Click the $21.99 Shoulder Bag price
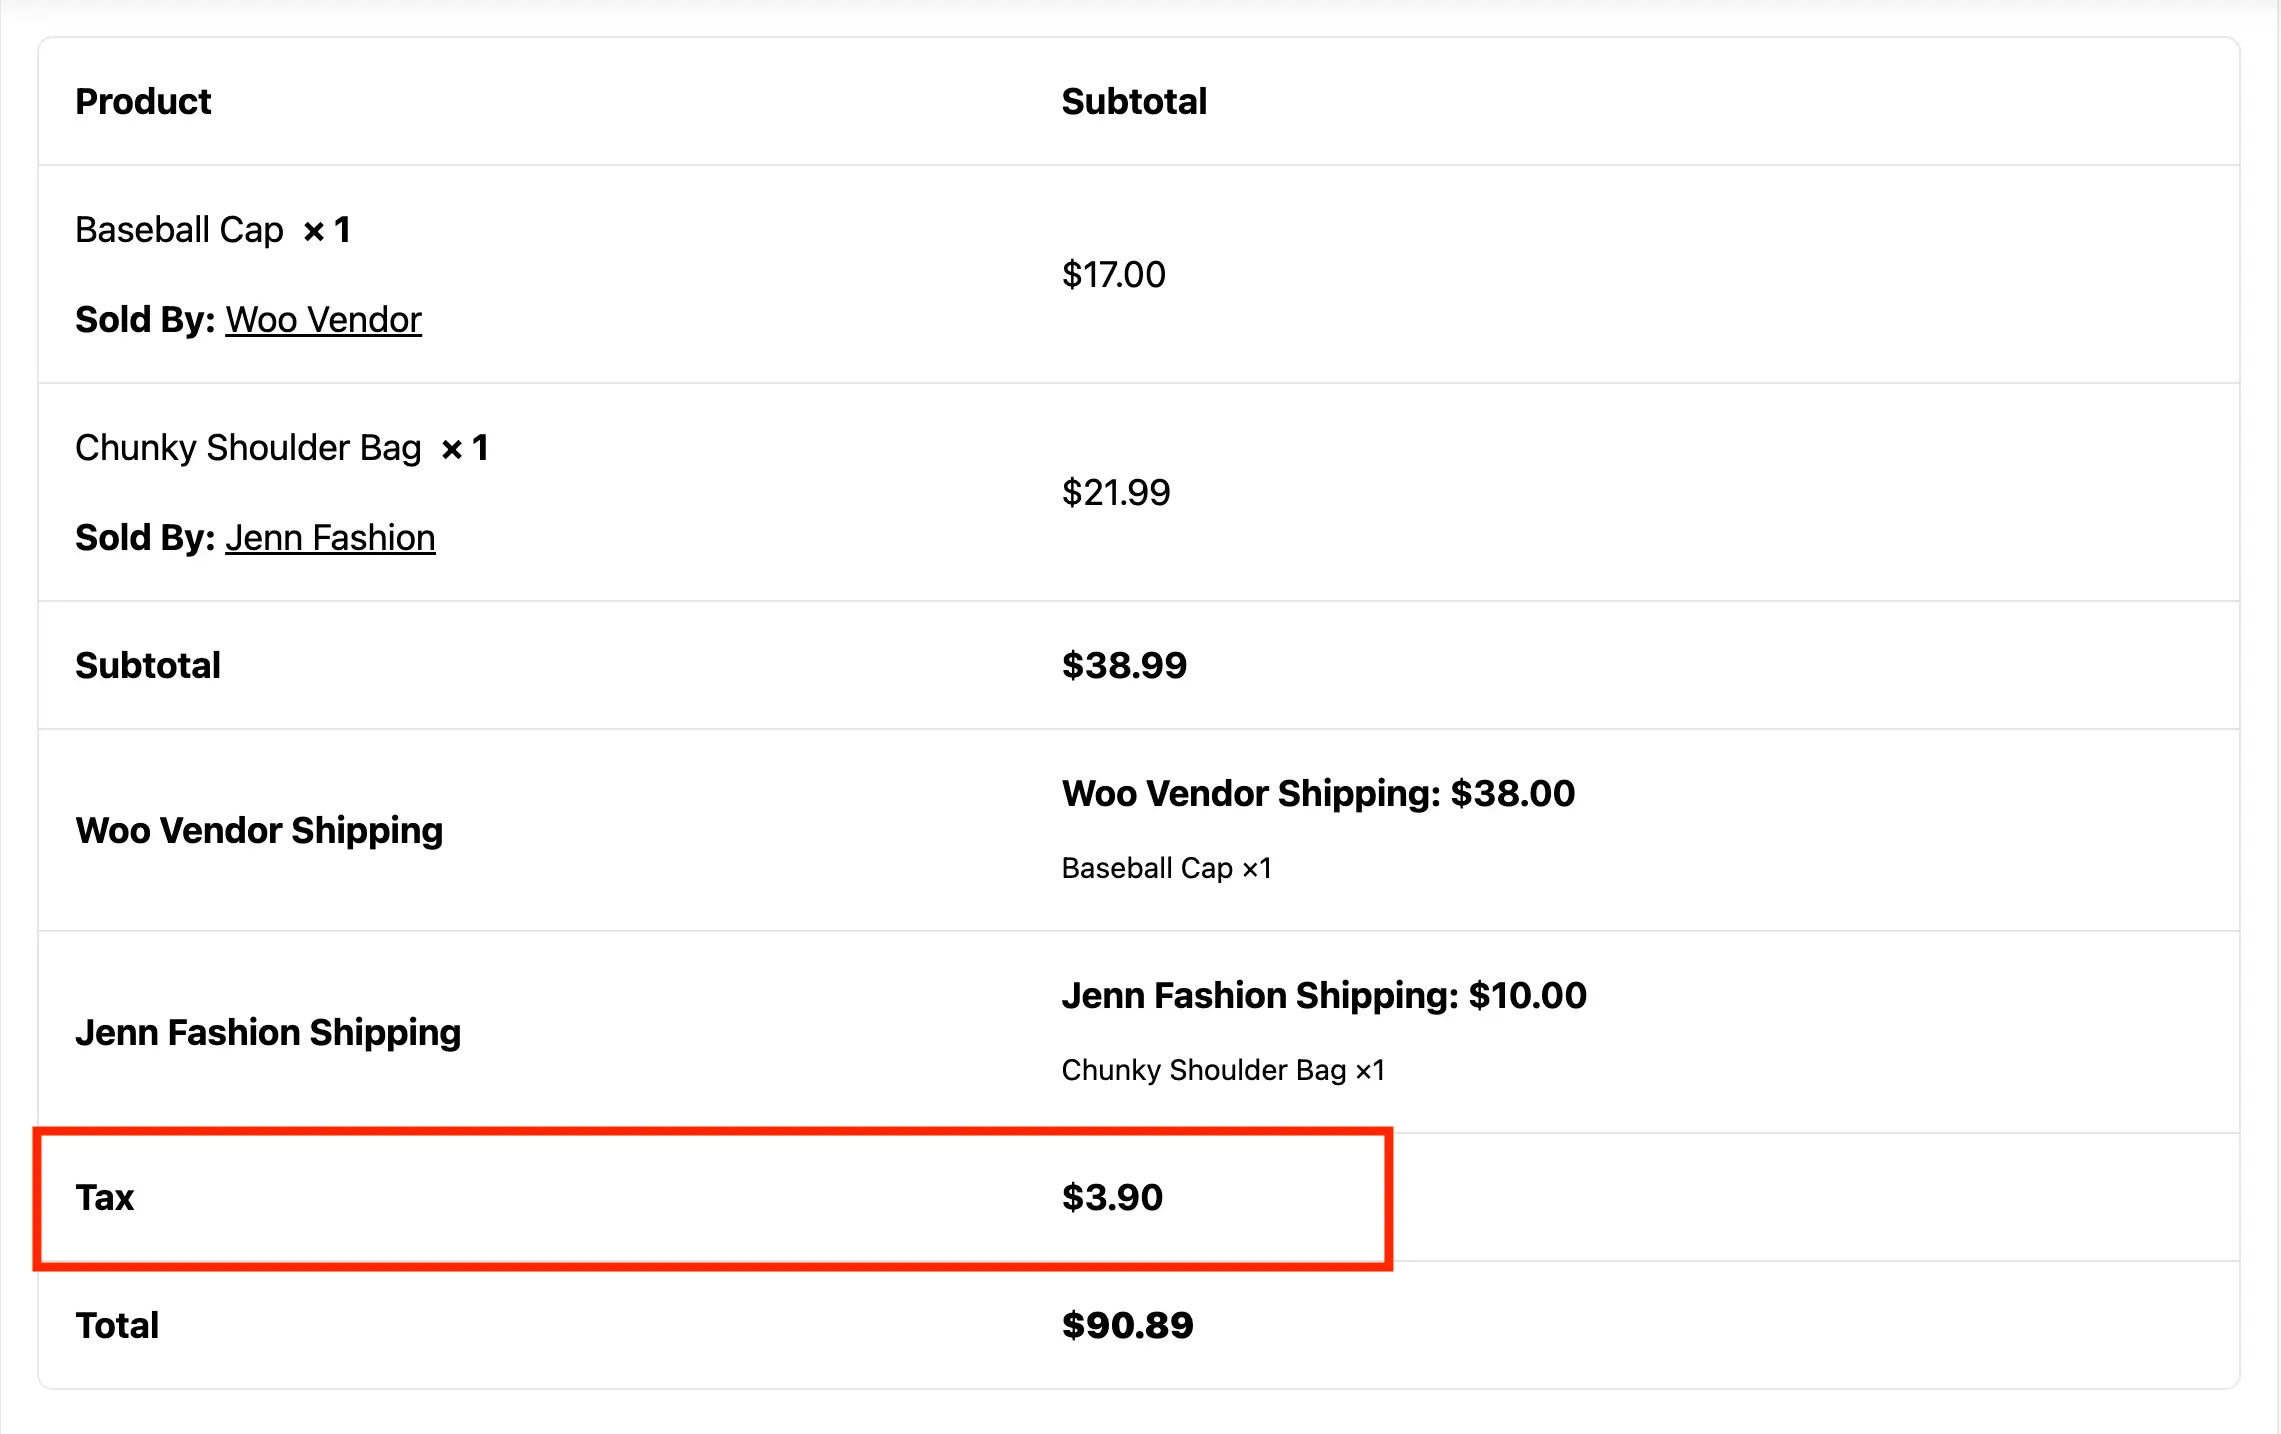 (x=1115, y=492)
